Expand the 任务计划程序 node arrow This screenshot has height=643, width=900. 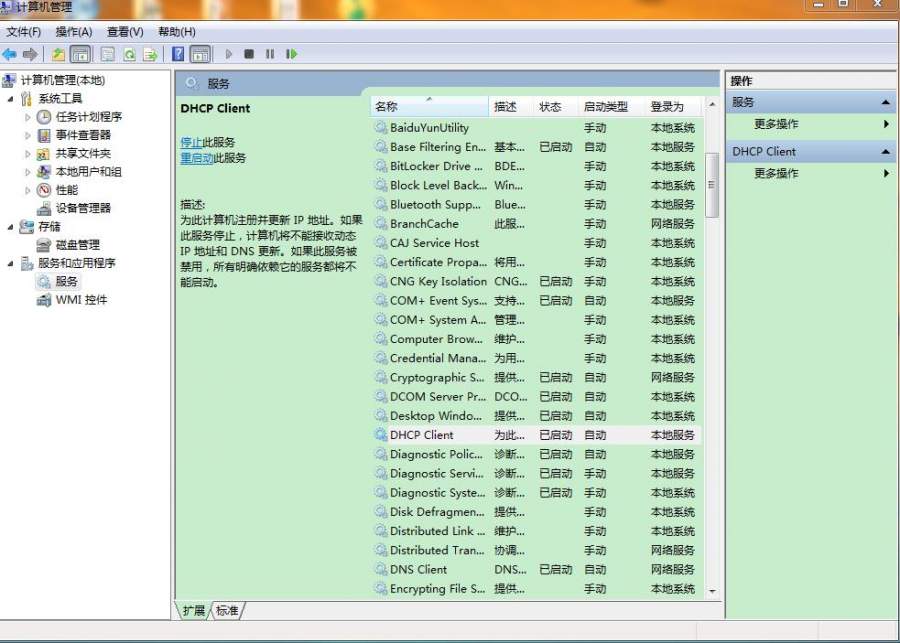(x=28, y=117)
